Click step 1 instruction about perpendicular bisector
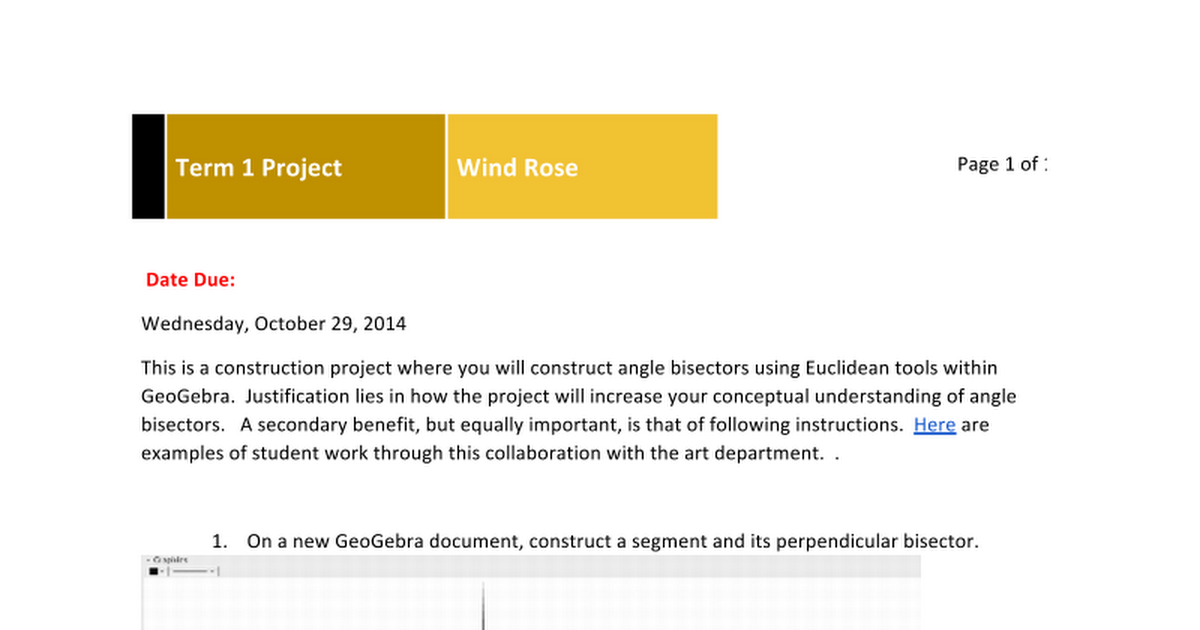 (612, 542)
